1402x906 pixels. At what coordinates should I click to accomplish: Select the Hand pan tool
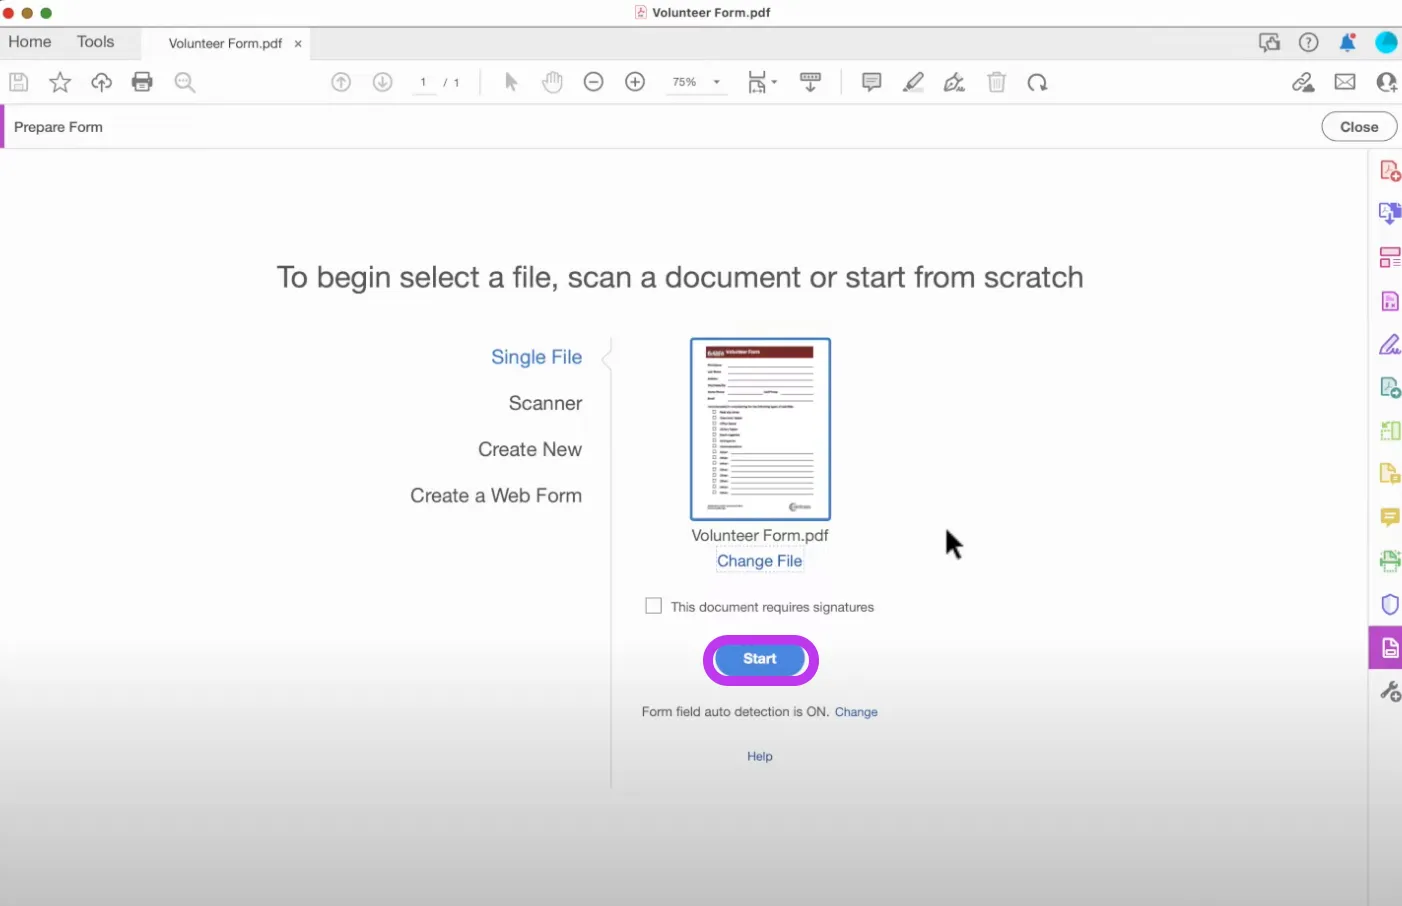pyautogui.click(x=552, y=82)
